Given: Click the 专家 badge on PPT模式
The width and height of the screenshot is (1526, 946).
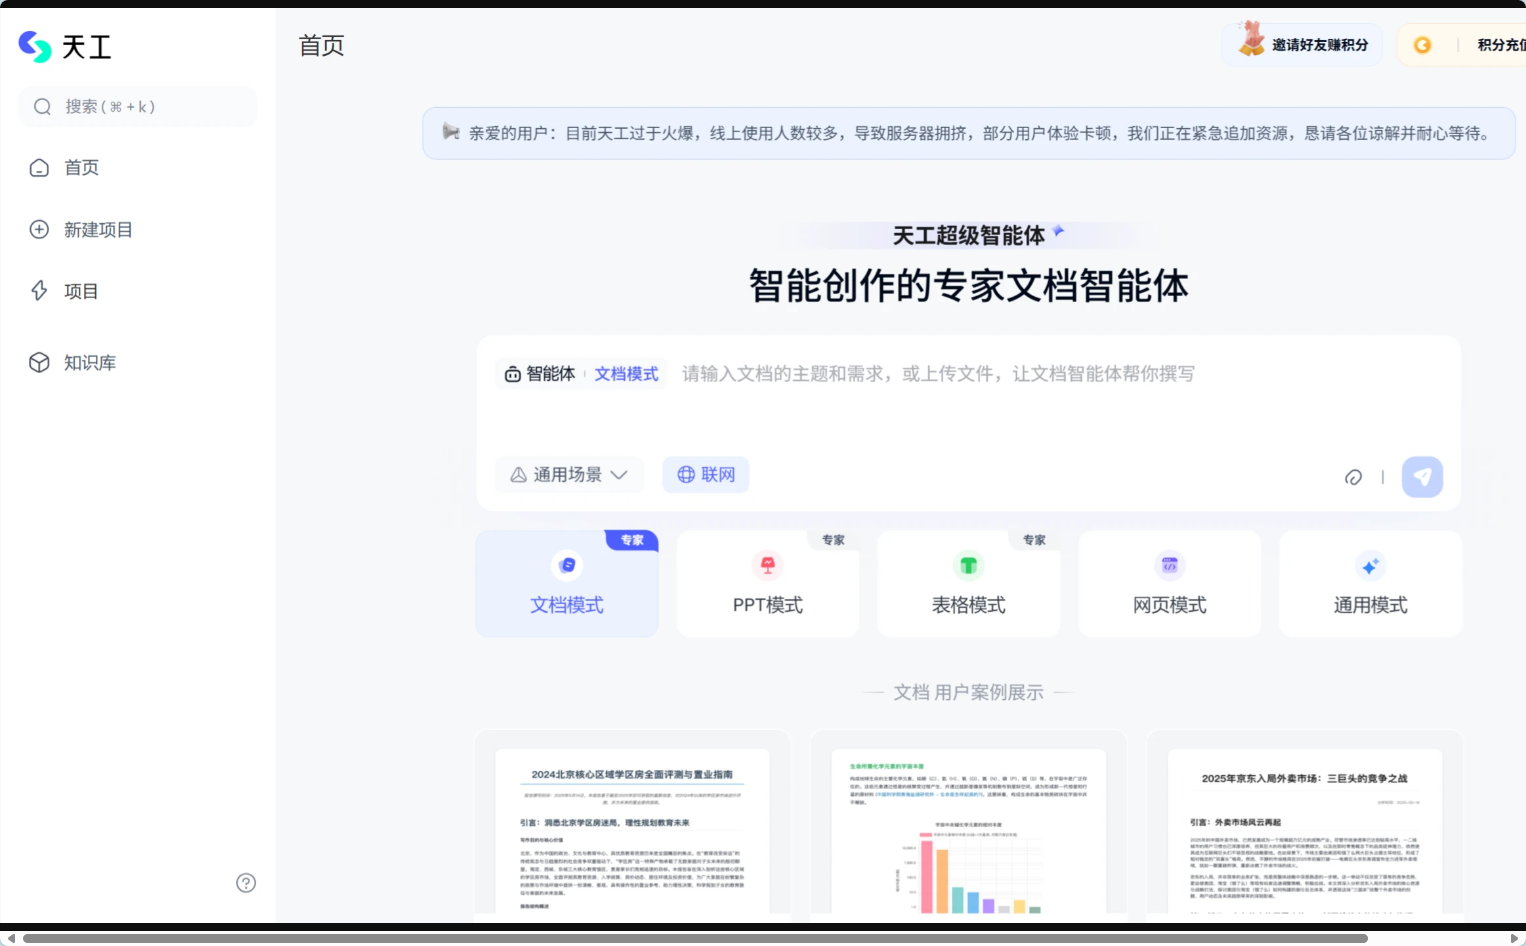Looking at the screenshot, I should coord(833,540).
